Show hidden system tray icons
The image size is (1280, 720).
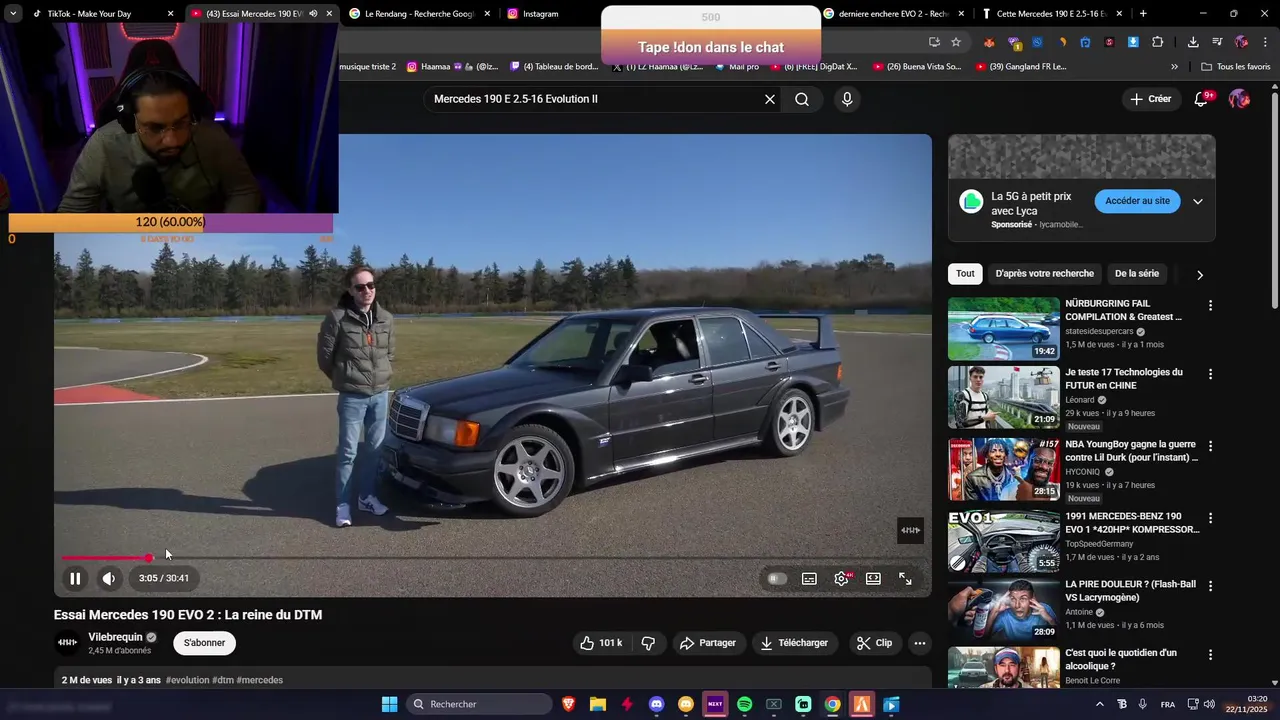[x=1100, y=704]
